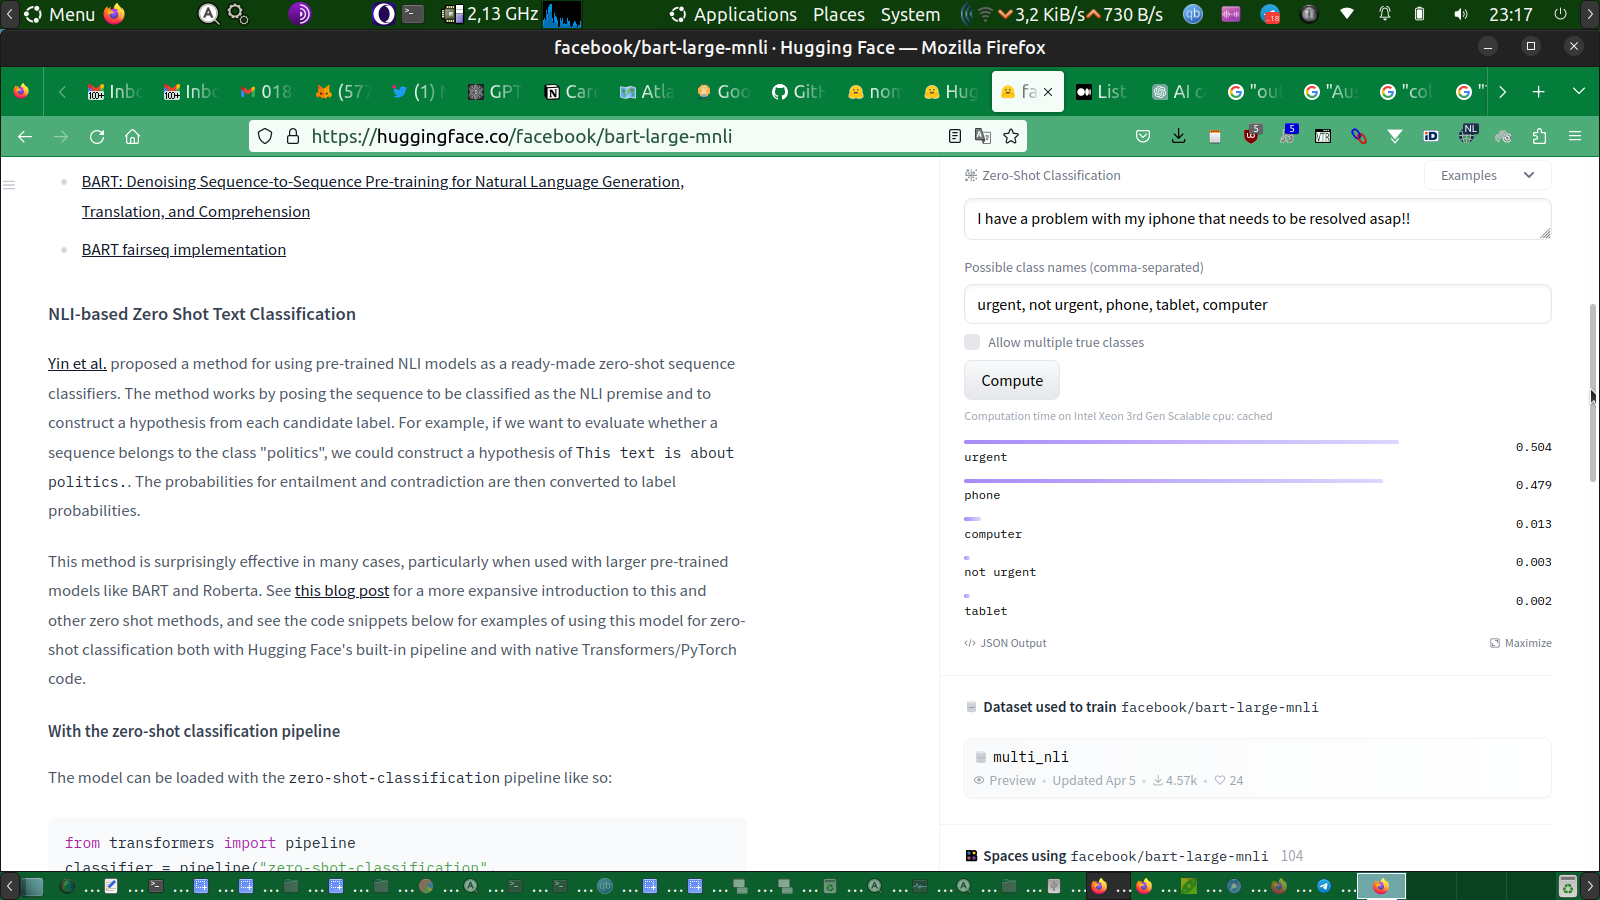
Task: Click the clock showing 23:17
Action: click(x=1510, y=14)
